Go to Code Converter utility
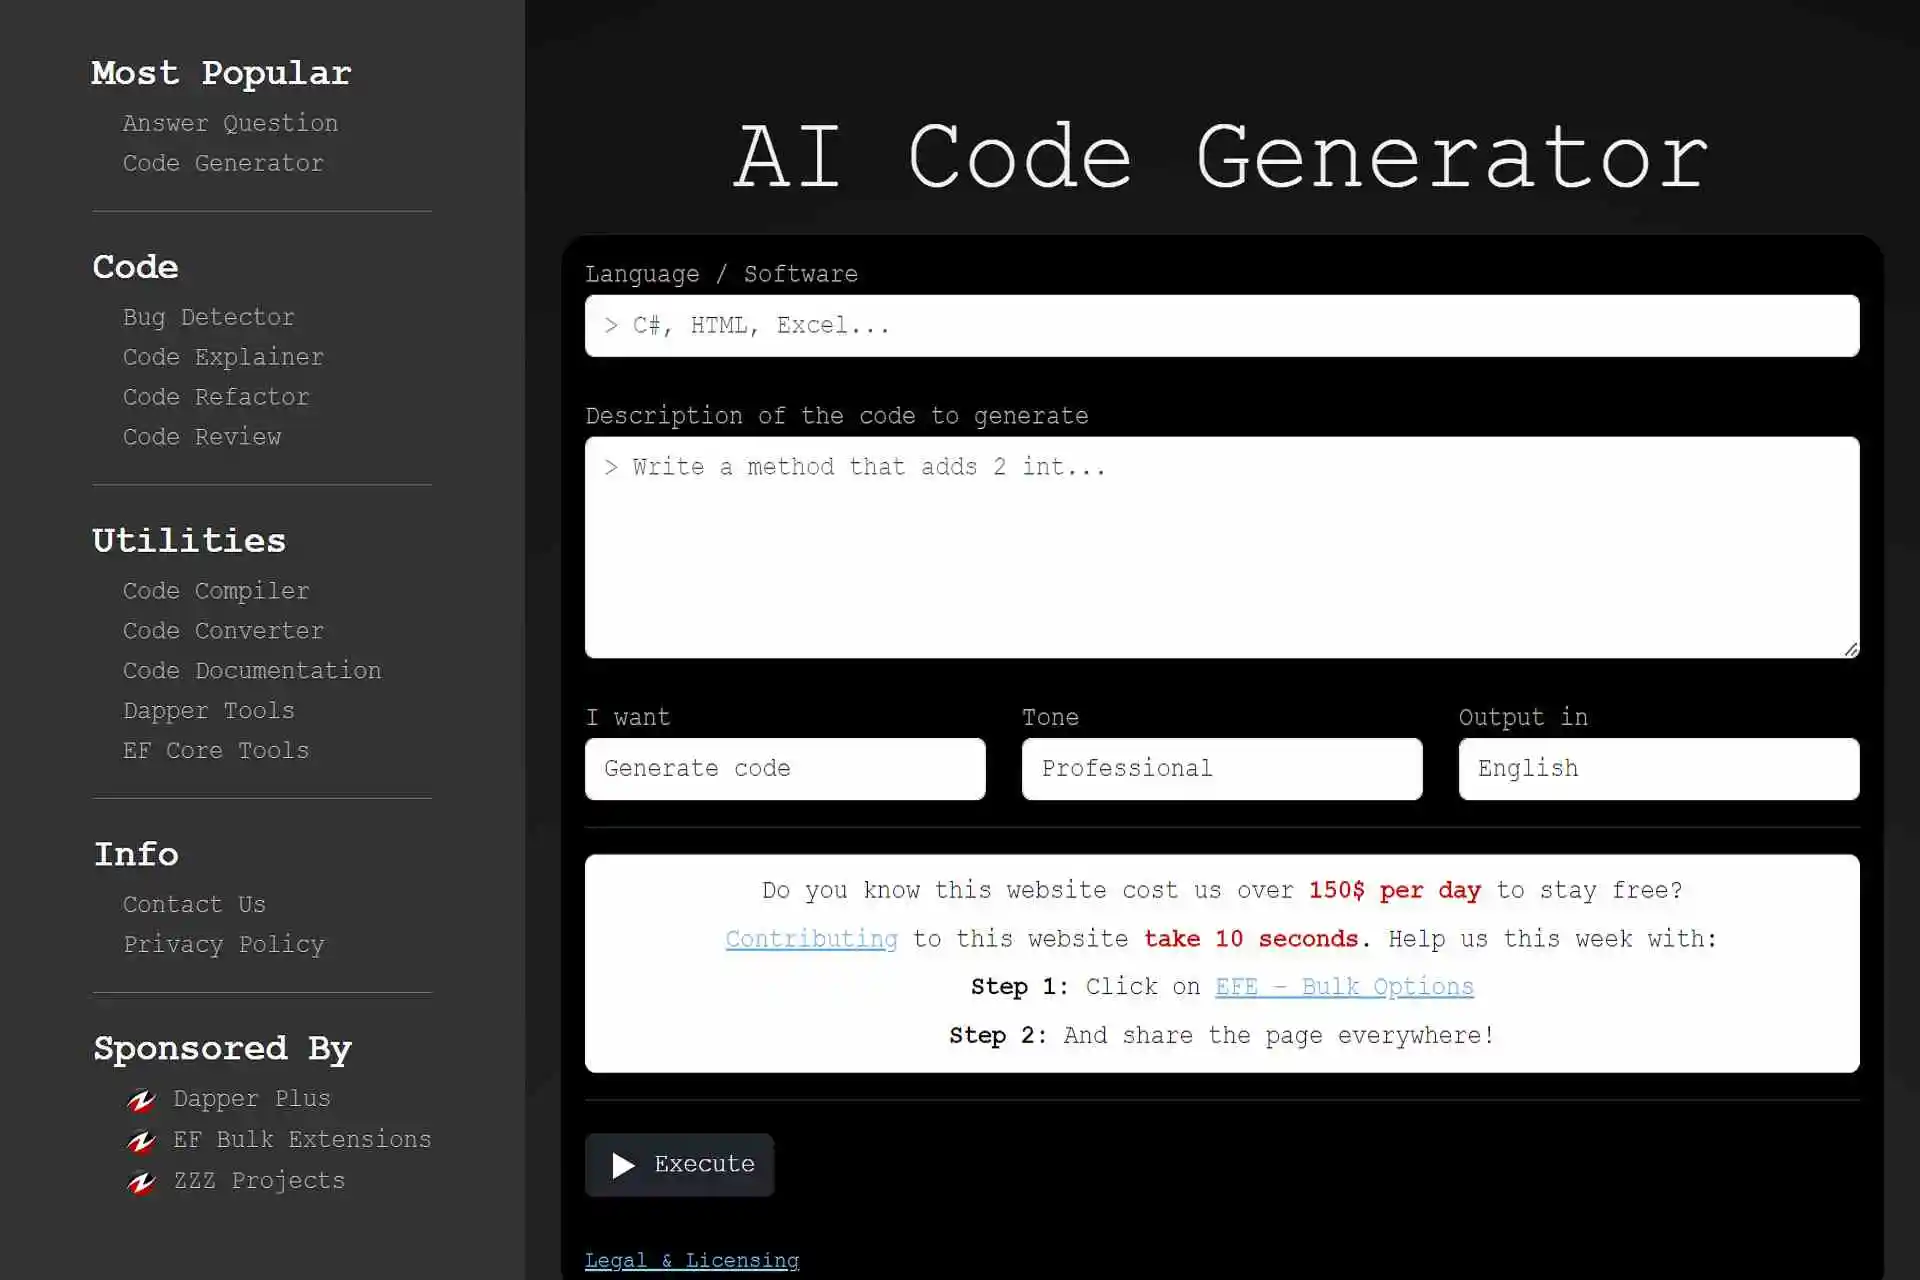Viewport: 1920px width, 1280px height. click(223, 631)
